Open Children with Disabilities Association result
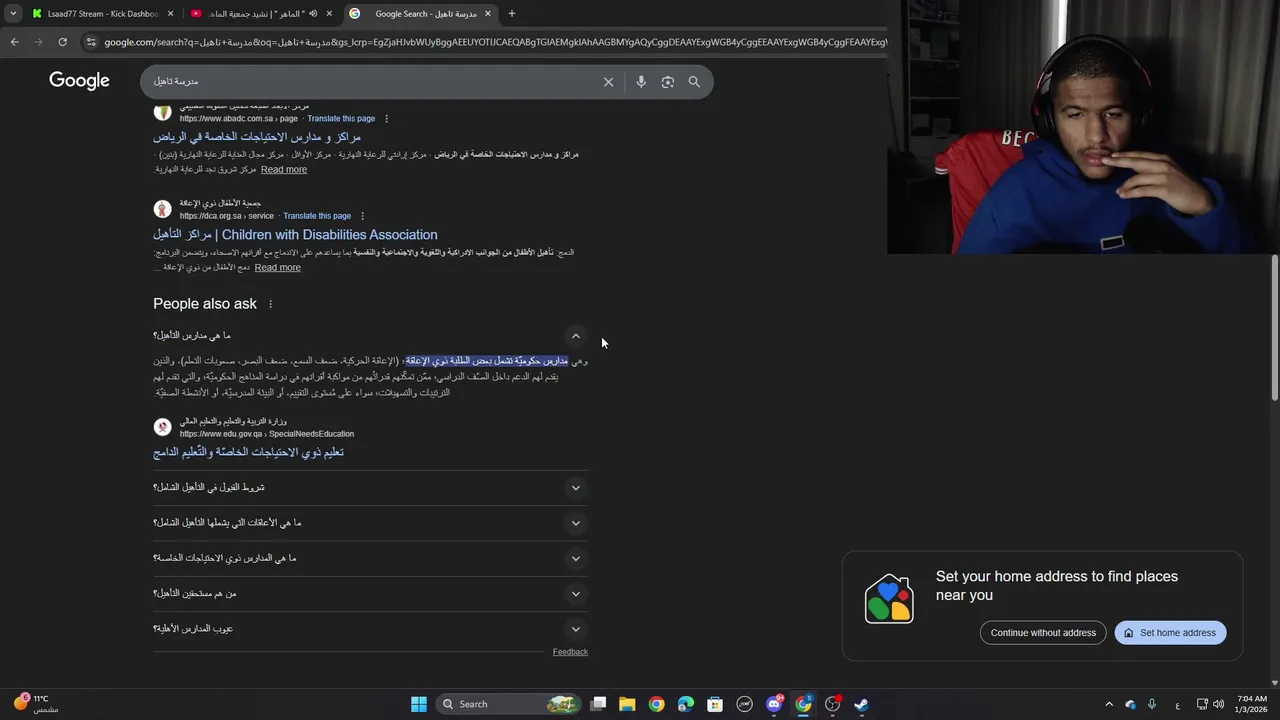1280x720 pixels. tap(295, 235)
